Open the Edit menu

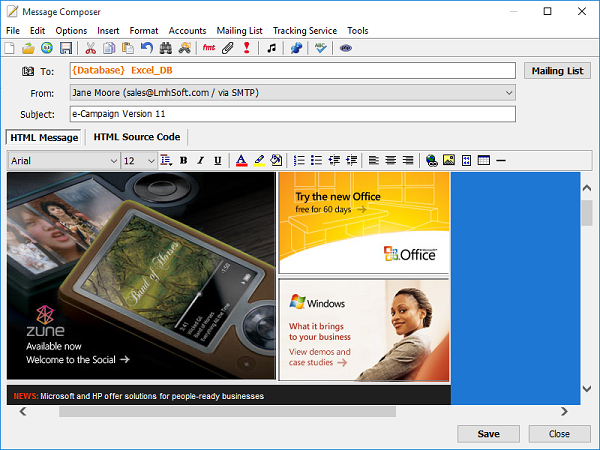click(x=38, y=31)
